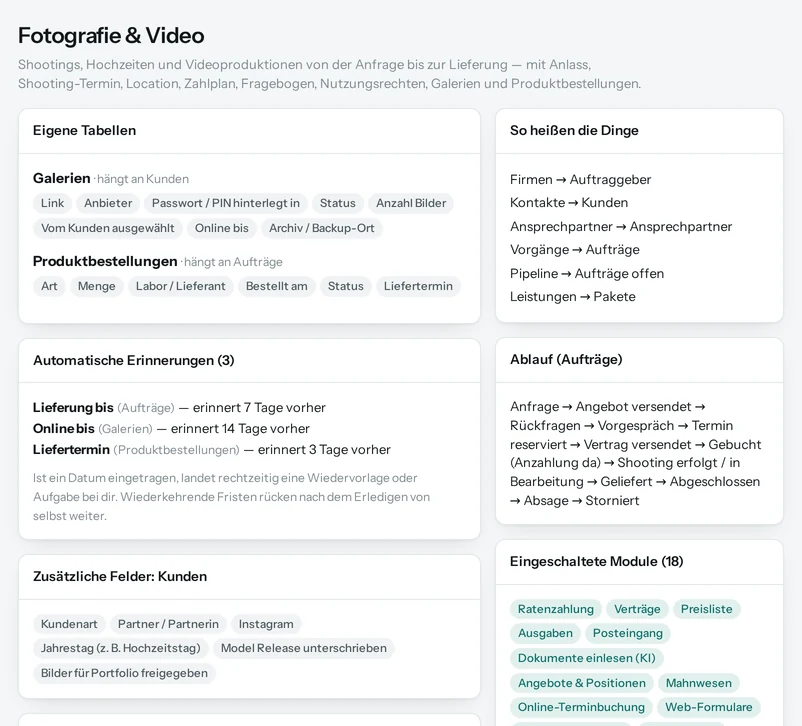Click 'Jahrestag (z. B. Hochzeitstag)' chip
Viewport: 802px width, 726px height.
pyautogui.click(x=121, y=648)
